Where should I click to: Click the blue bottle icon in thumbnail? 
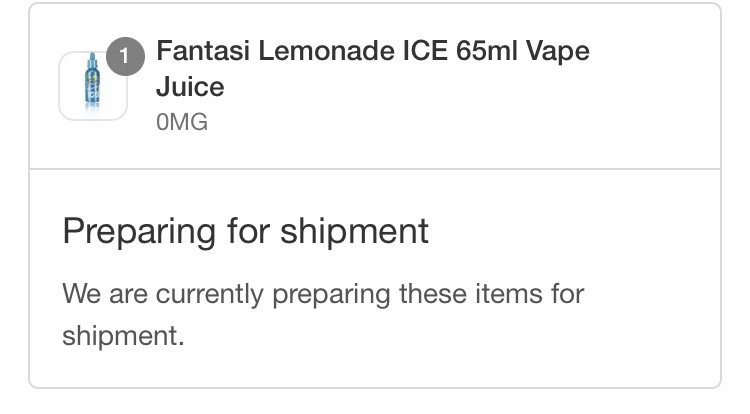click(93, 81)
